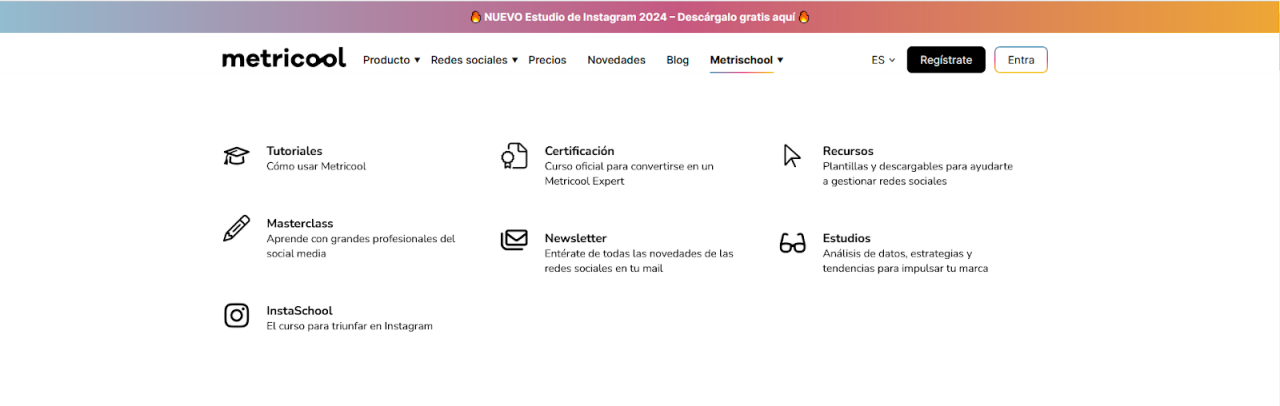
Task: Expand the Producto dropdown menu
Action: click(x=391, y=60)
